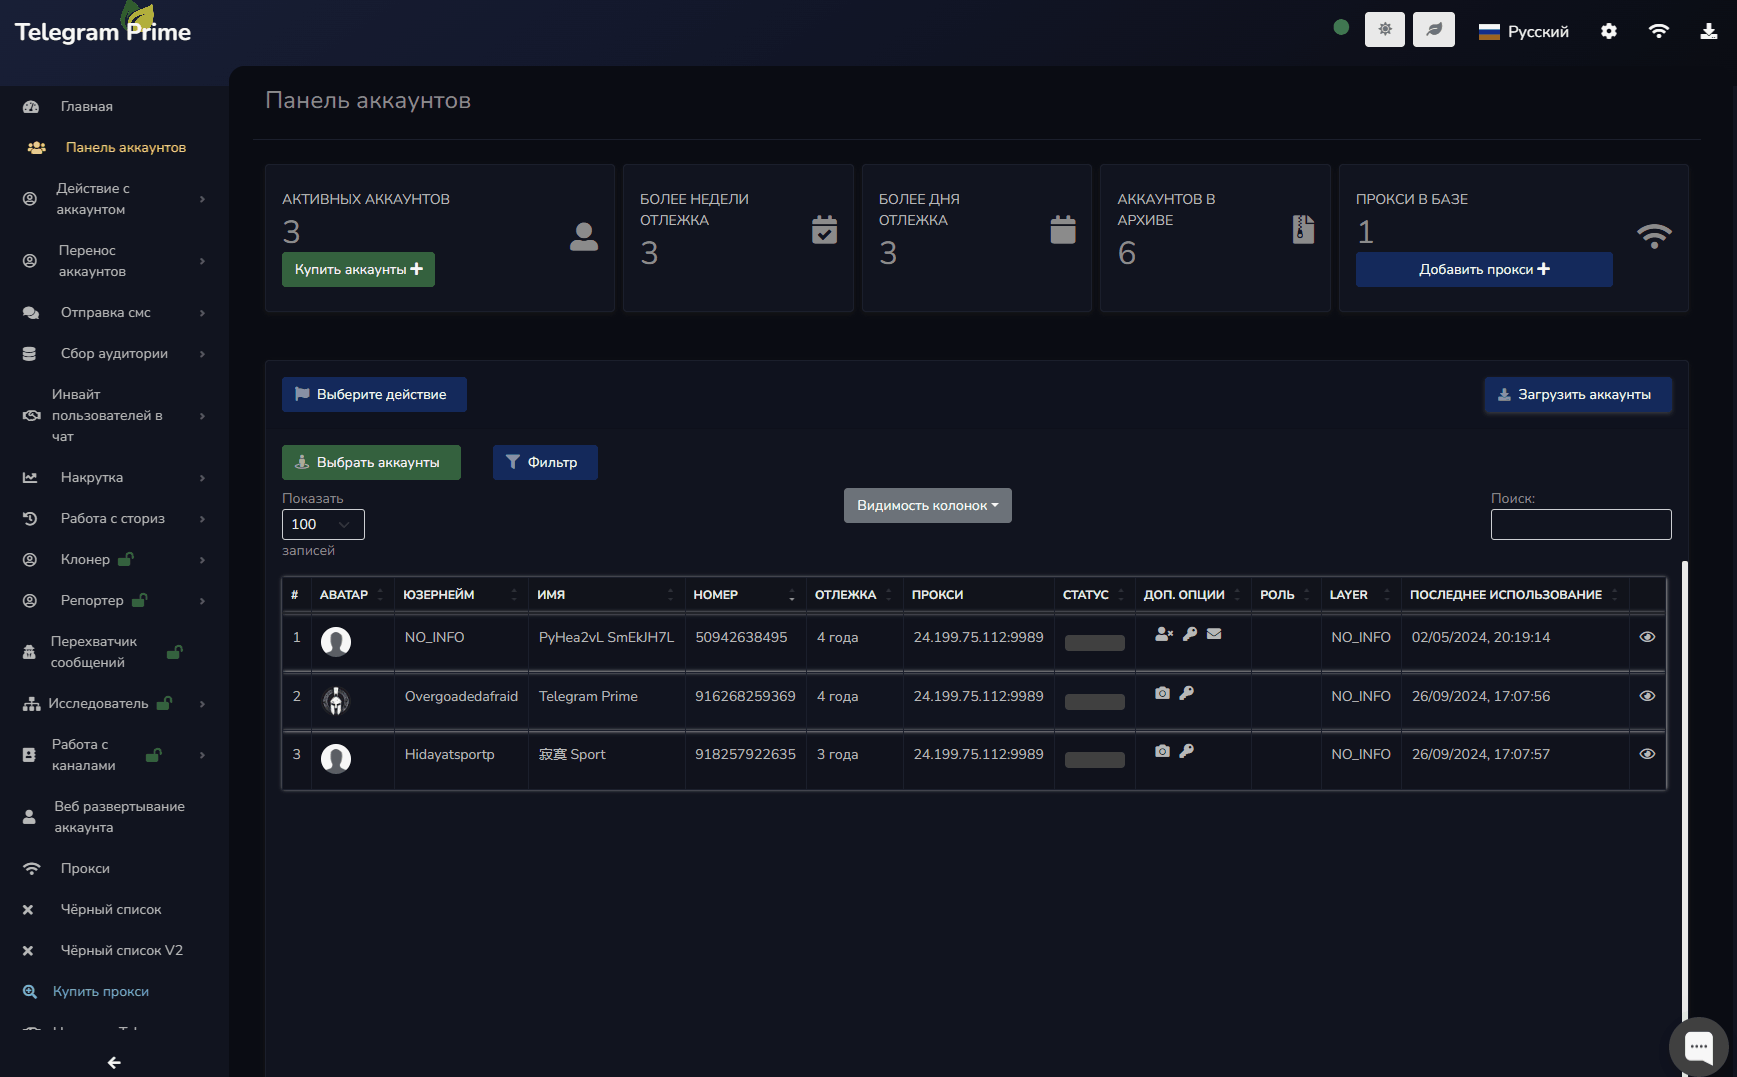Toggle light theme sun button
Image resolution: width=1737 pixels, height=1077 pixels.
coord(1384,30)
